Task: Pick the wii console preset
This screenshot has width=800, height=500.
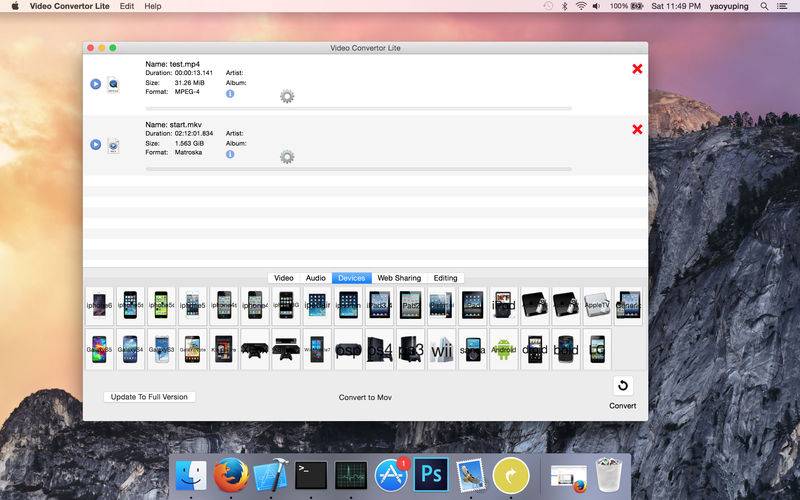Action: [x=442, y=349]
